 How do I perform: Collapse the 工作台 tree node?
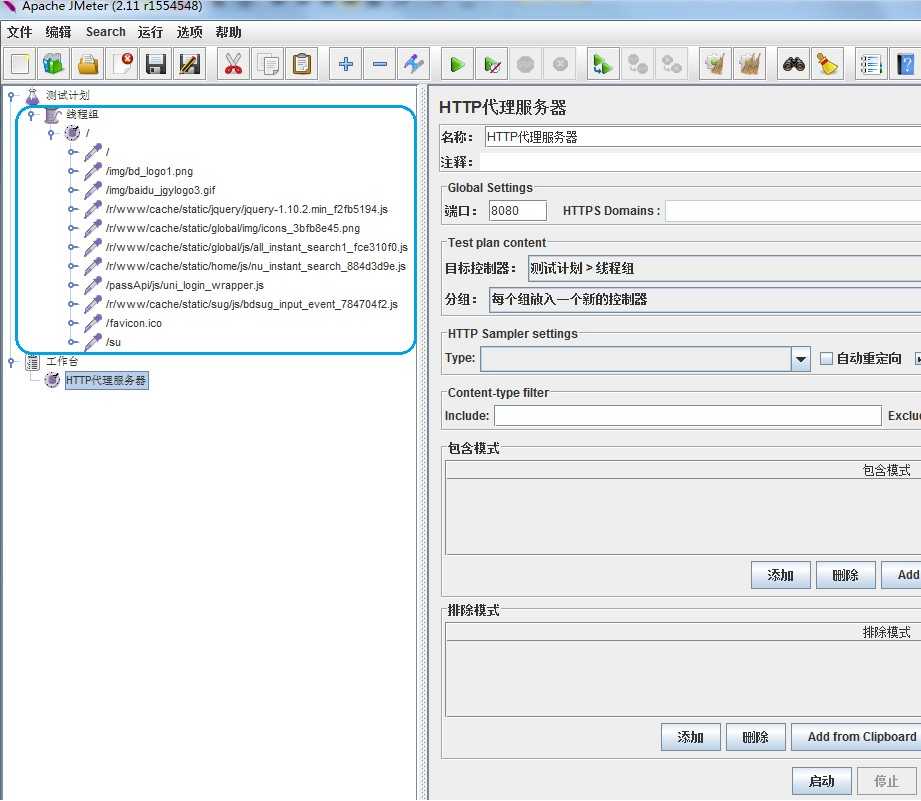(x=11, y=362)
